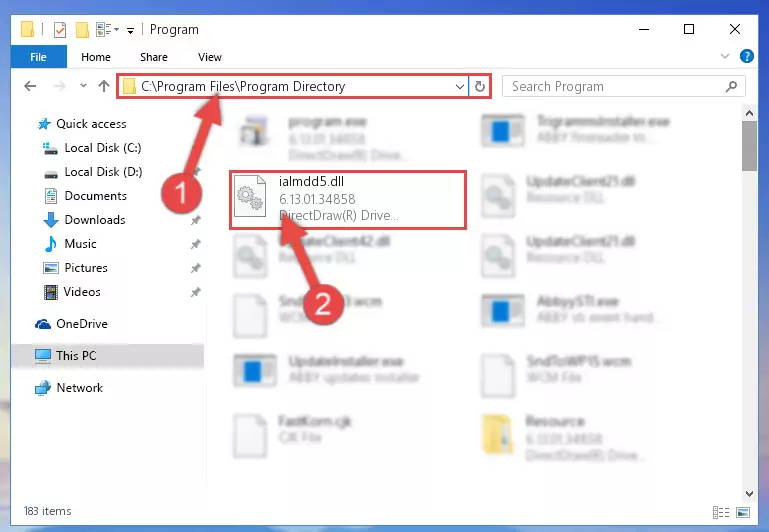Click the pin icon next to Downloads
The width and height of the screenshot is (769, 532).
pyautogui.click(x=196, y=220)
